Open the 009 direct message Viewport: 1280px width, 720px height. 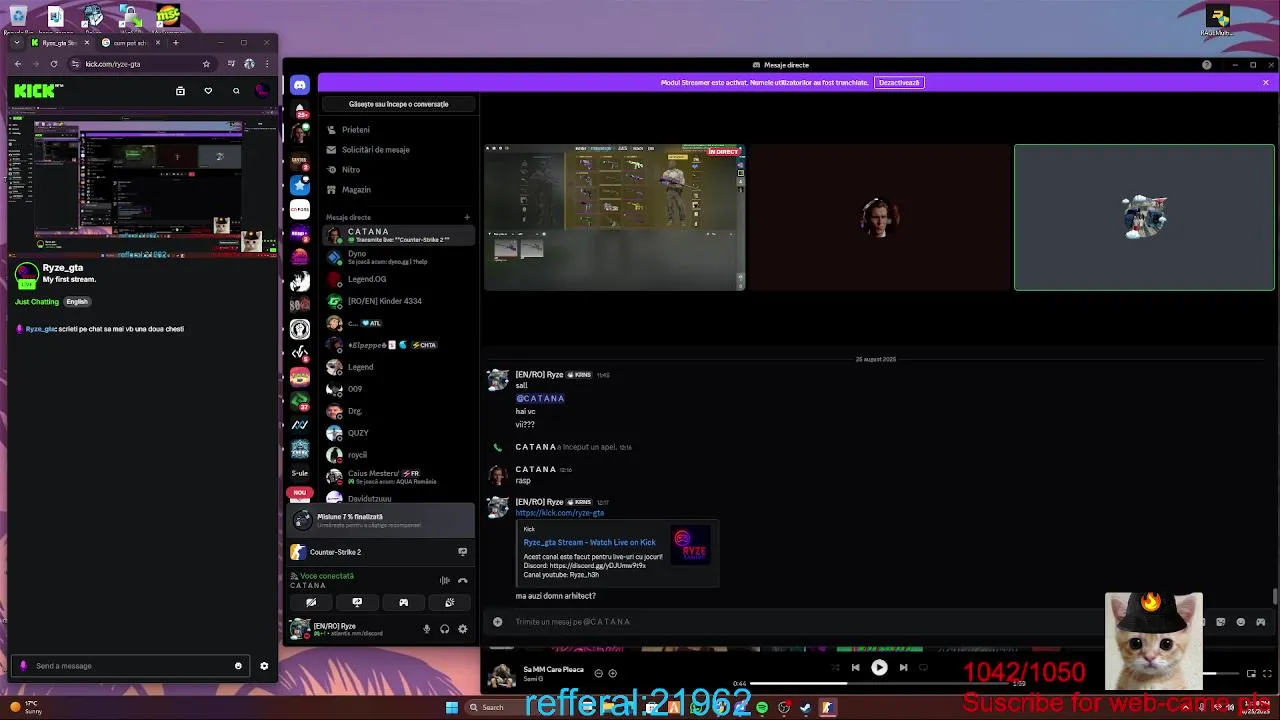click(x=397, y=389)
